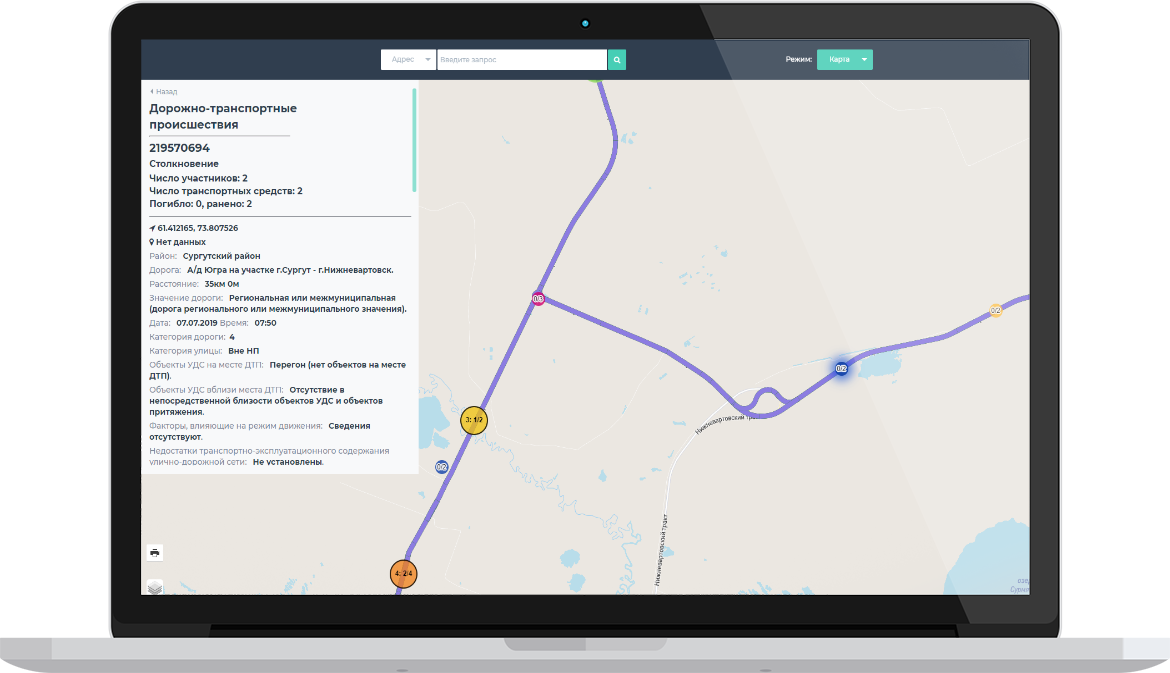Click the Дорожно-транспортные происшествия heading
Screen dimensions: 1170x673
(x=223, y=116)
